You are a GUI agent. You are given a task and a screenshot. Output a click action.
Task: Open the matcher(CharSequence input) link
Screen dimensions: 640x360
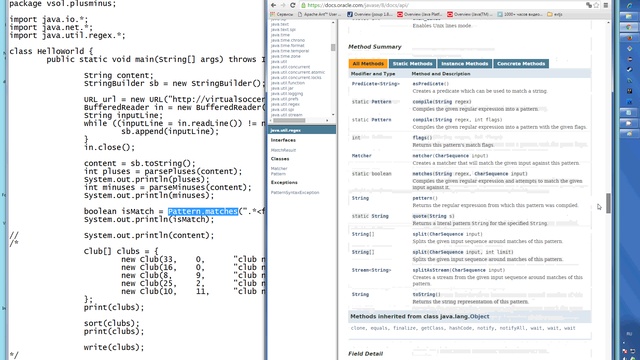pyautogui.click(x=422, y=156)
